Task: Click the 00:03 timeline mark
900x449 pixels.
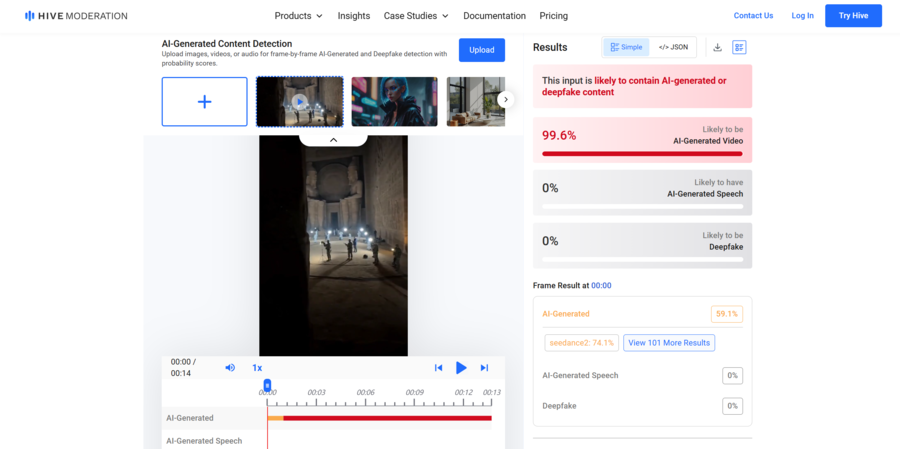Action: click(x=316, y=392)
